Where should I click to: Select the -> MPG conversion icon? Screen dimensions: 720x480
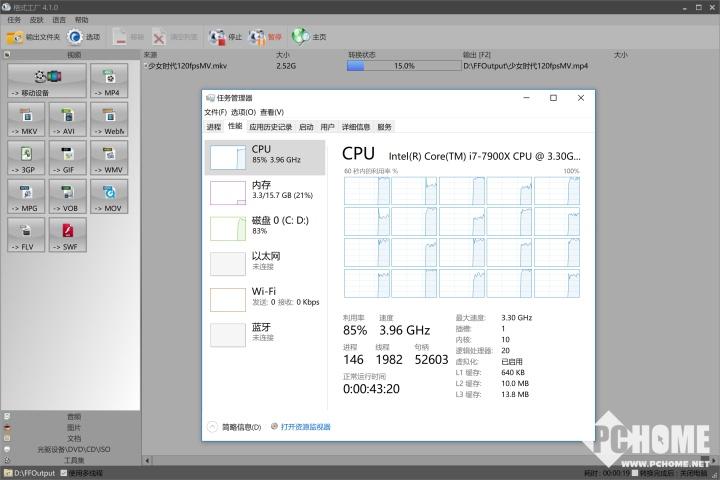click(x=26, y=197)
